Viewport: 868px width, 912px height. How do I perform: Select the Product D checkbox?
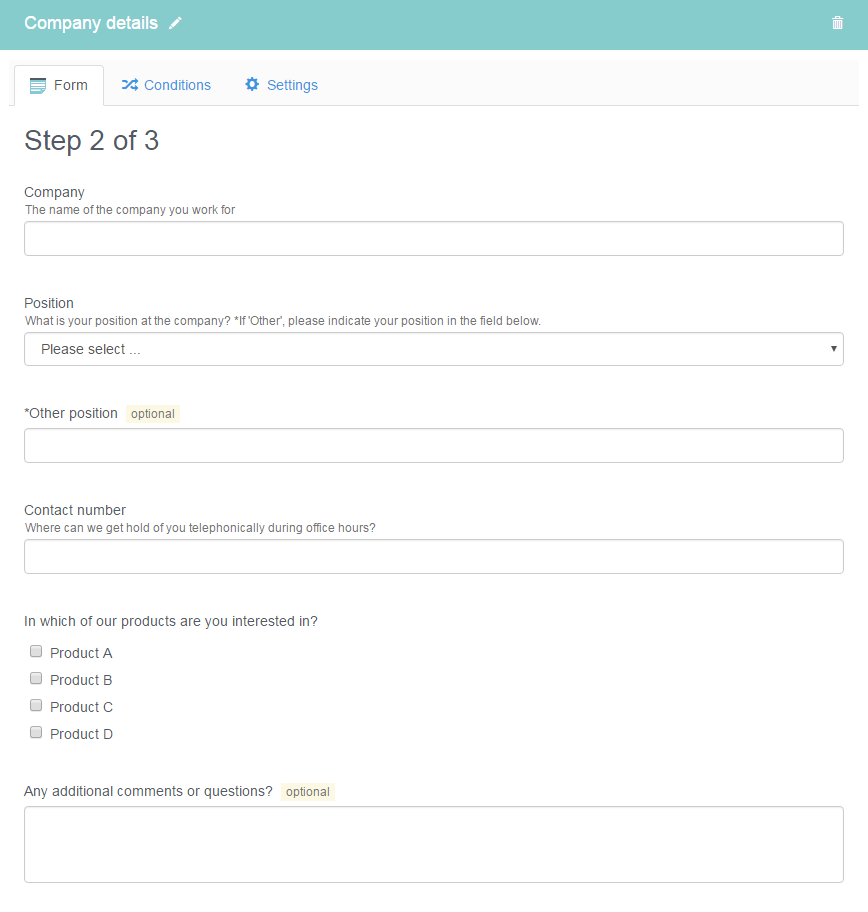36,732
